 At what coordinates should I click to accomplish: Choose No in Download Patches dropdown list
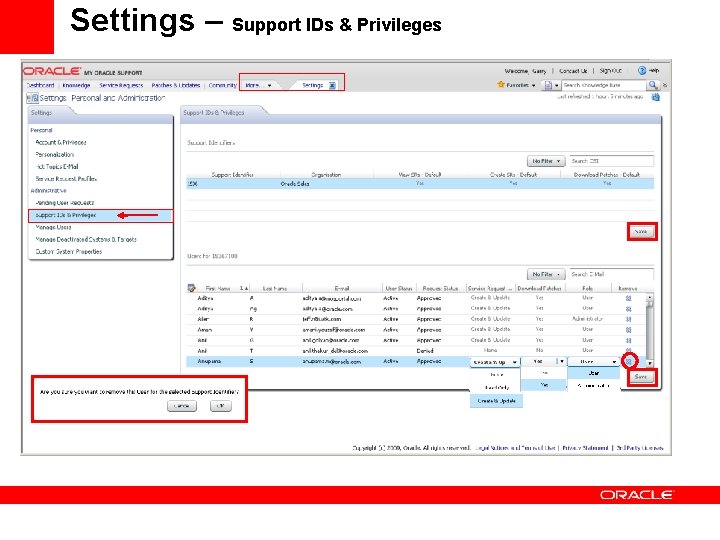pos(544,373)
